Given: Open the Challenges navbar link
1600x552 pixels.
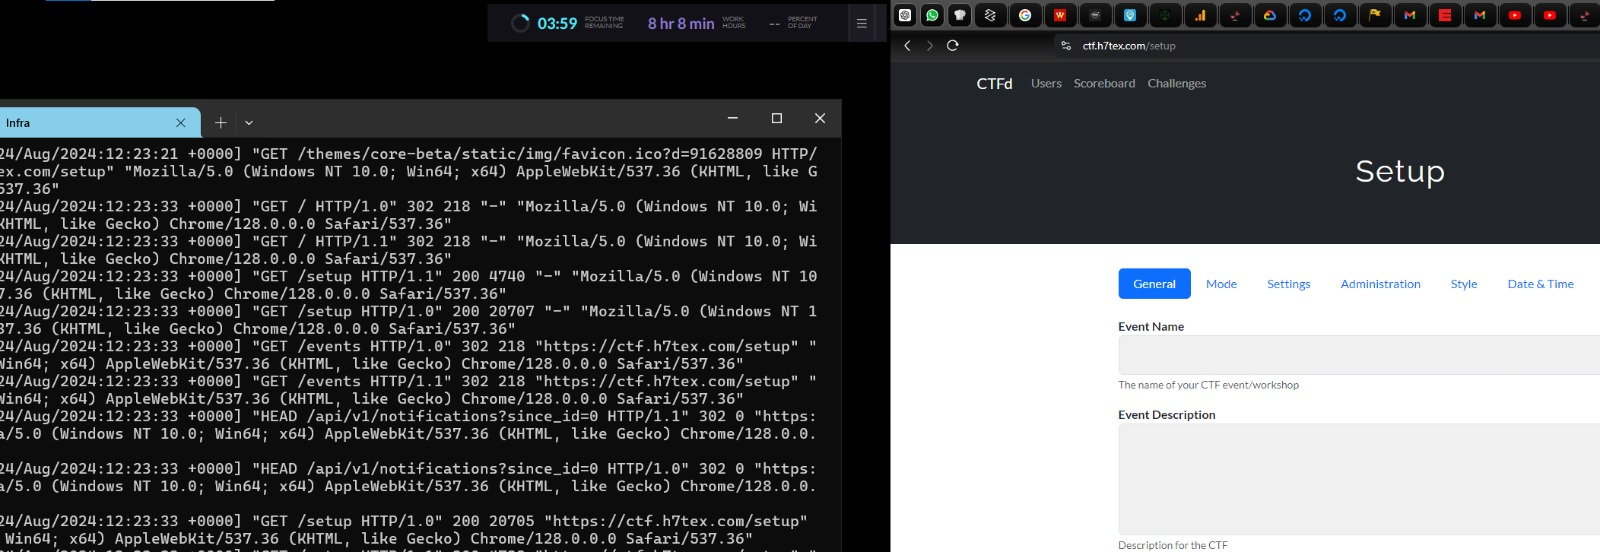Looking at the screenshot, I should click(x=1176, y=84).
